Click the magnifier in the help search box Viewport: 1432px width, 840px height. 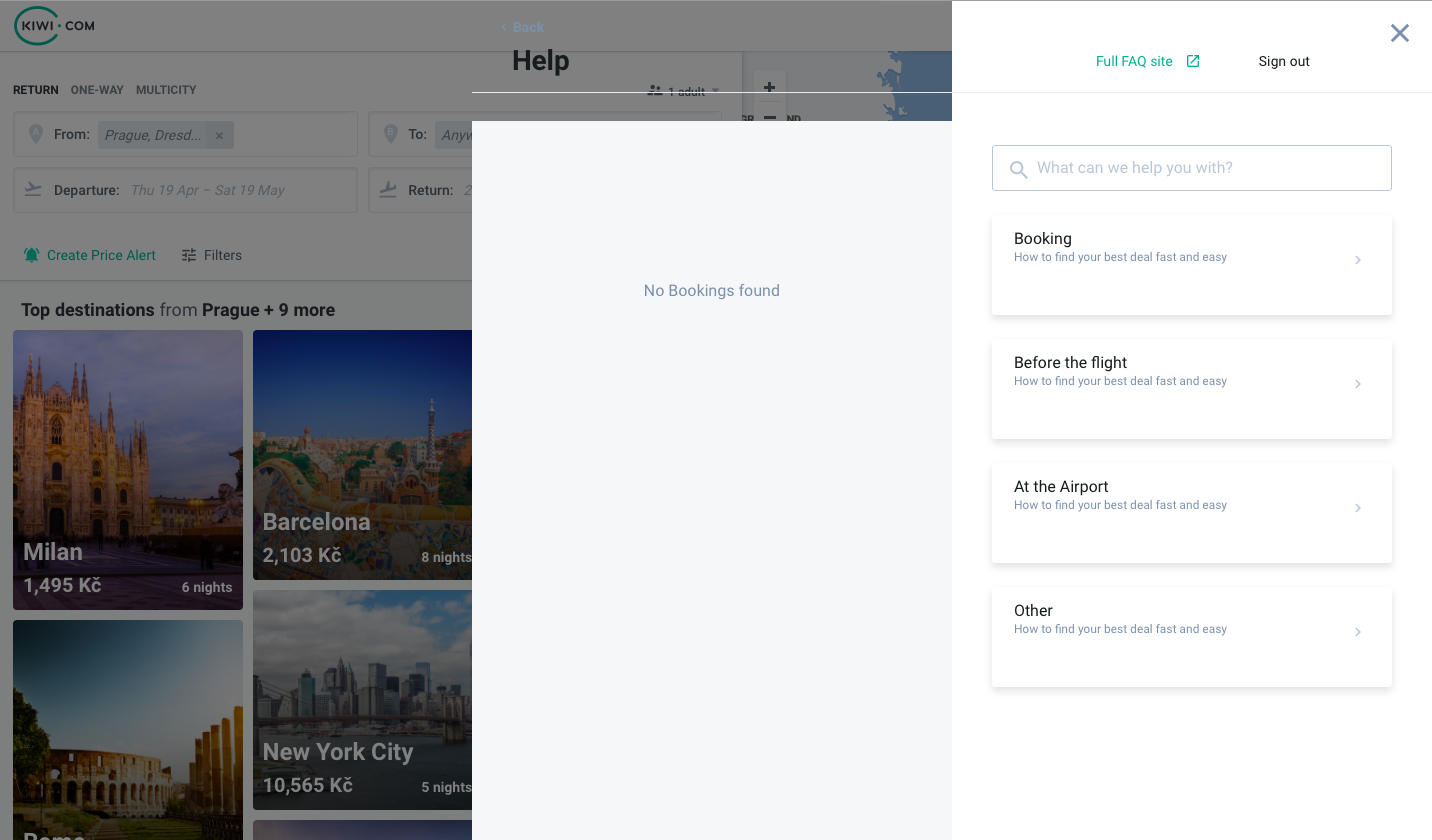(x=1018, y=169)
